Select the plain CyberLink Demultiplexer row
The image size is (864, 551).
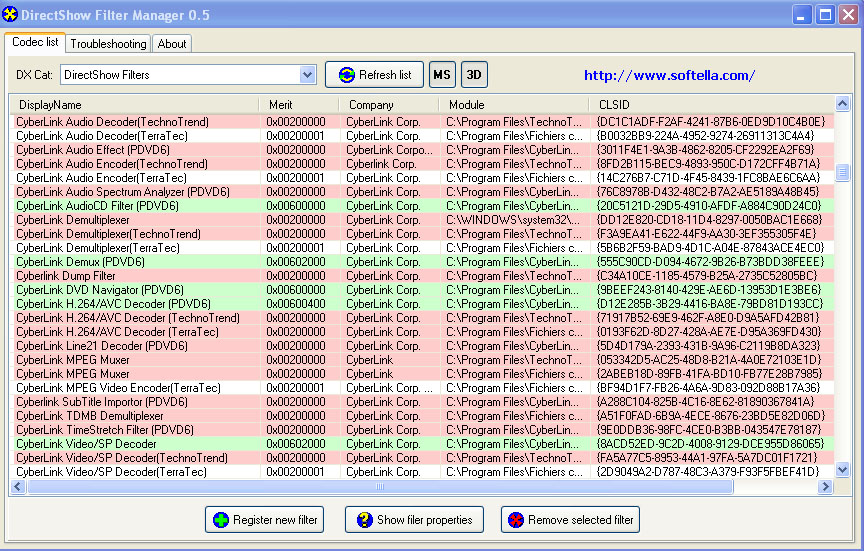tap(422, 220)
